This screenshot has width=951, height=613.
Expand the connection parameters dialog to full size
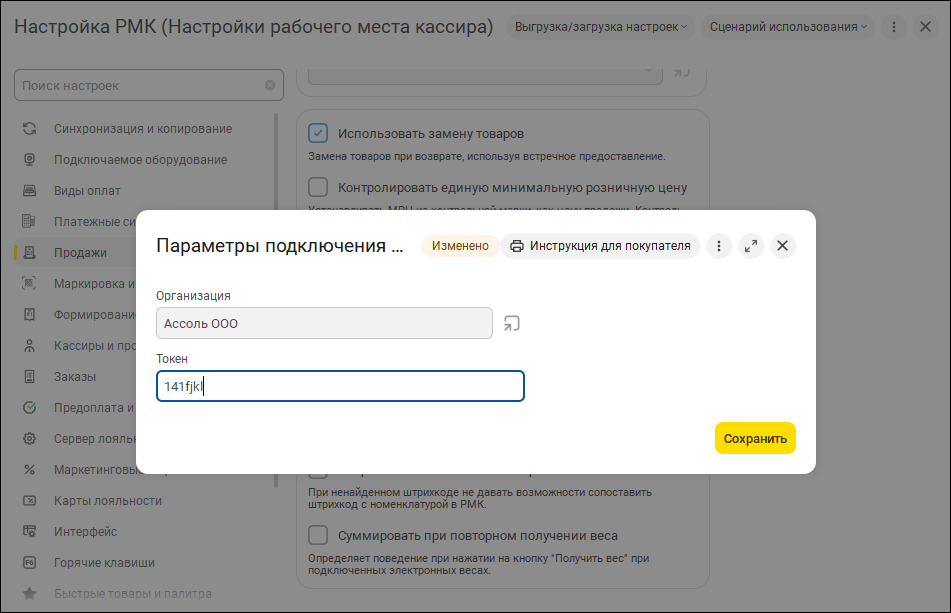751,246
